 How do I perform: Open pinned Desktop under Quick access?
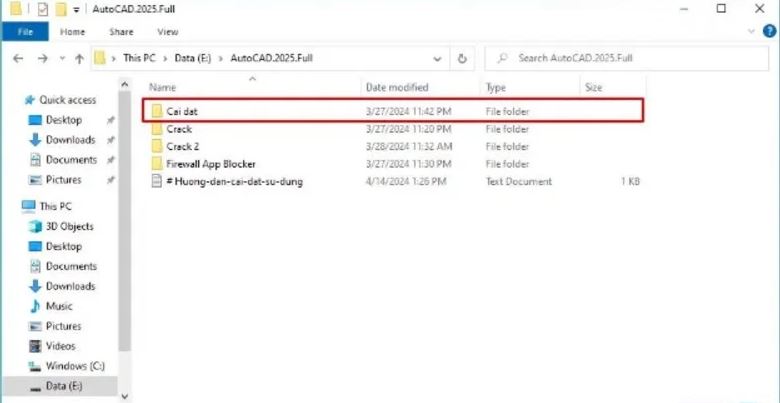pyautogui.click(x=63, y=120)
